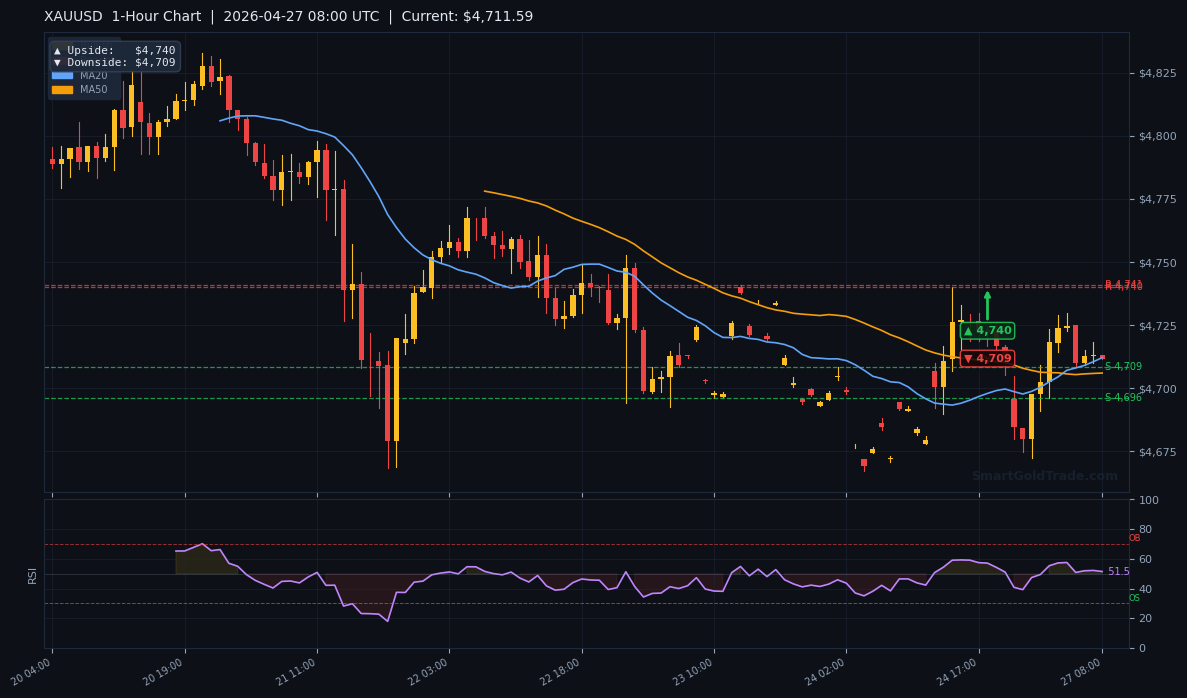Expand the Upside/Downside legend box
The height and width of the screenshot is (698, 1187).
(113, 56)
